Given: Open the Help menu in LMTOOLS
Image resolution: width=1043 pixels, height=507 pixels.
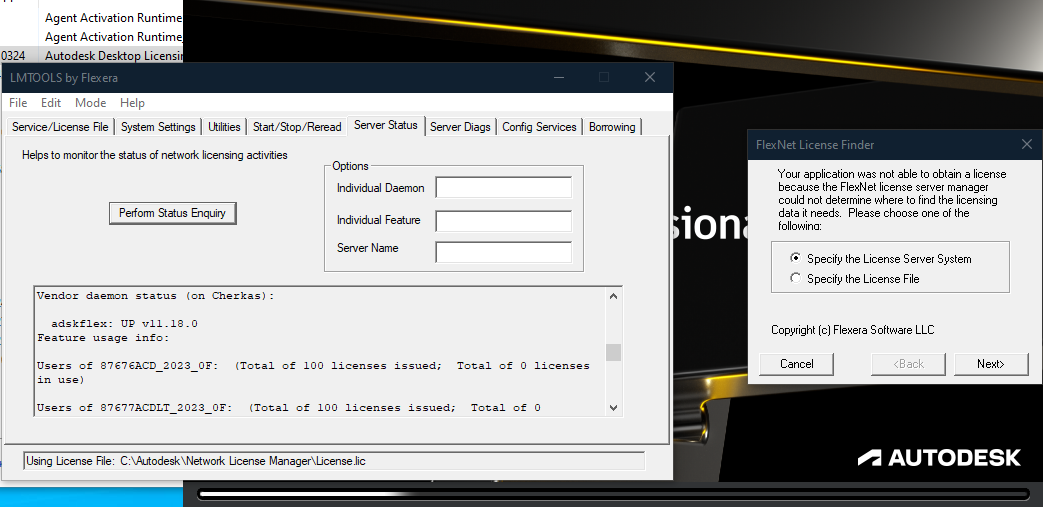Looking at the screenshot, I should click(132, 102).
